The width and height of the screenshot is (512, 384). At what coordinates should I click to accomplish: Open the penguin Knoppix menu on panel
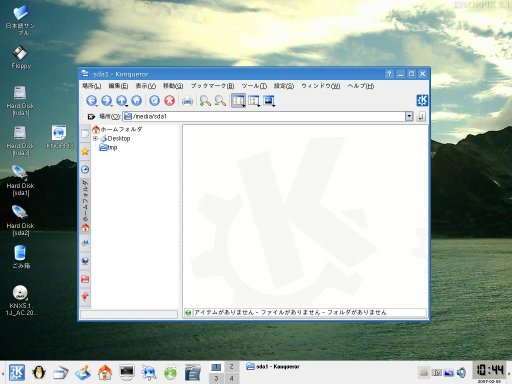(39, 372)
